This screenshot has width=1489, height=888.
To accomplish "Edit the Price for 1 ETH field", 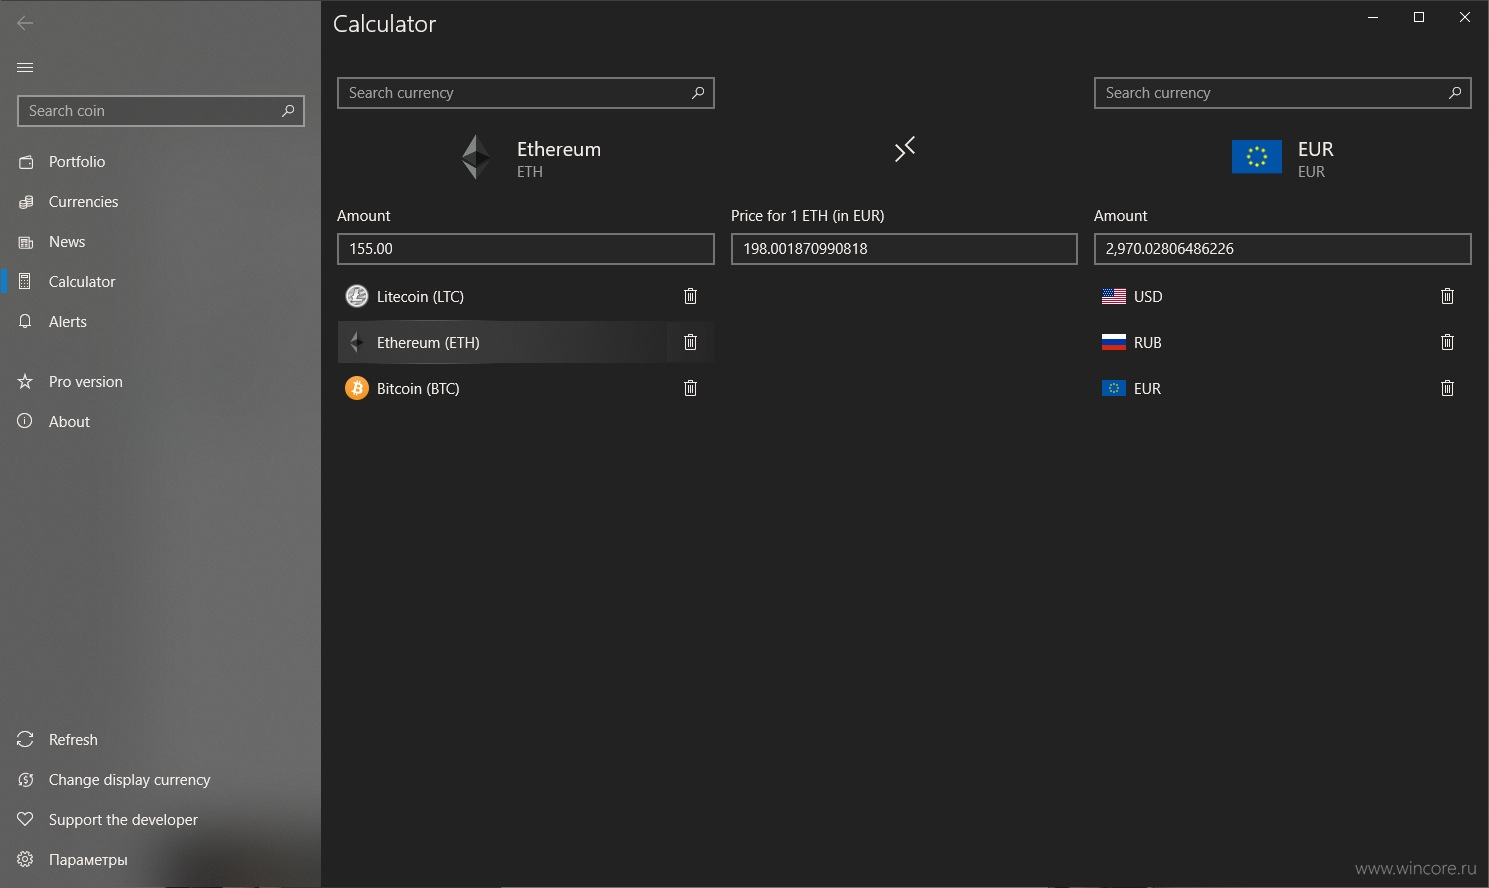I will [x=904, y=249].
